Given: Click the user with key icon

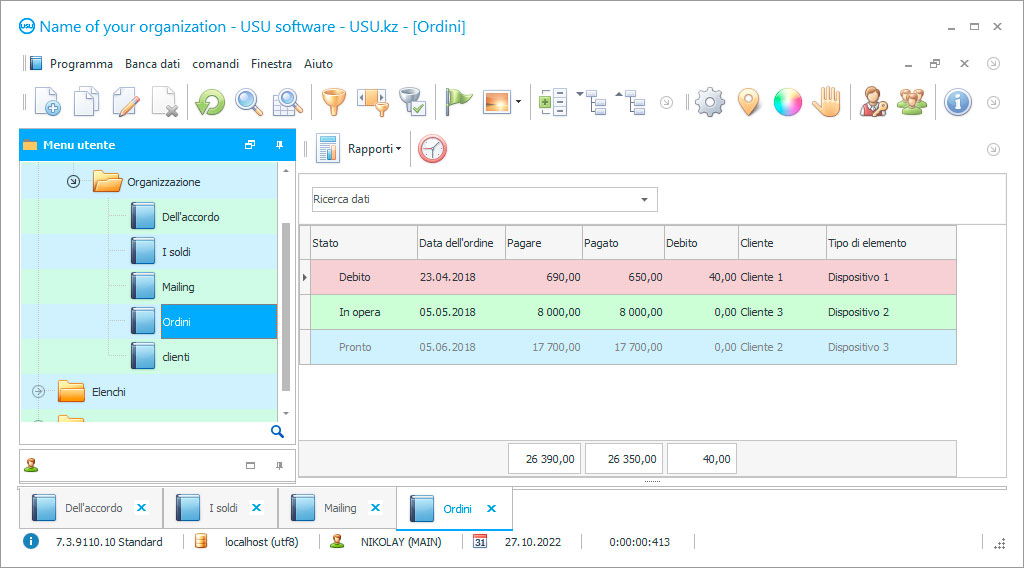Looking at the screenshot, I should tap(873, 102).
